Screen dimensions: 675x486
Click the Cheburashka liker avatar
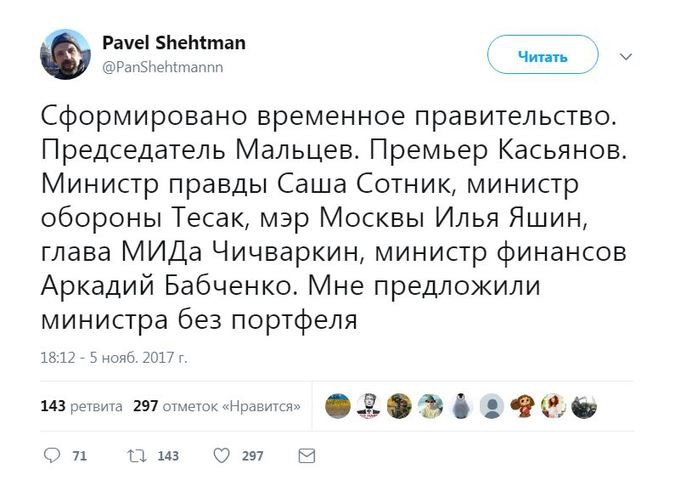tap(522, 406)
